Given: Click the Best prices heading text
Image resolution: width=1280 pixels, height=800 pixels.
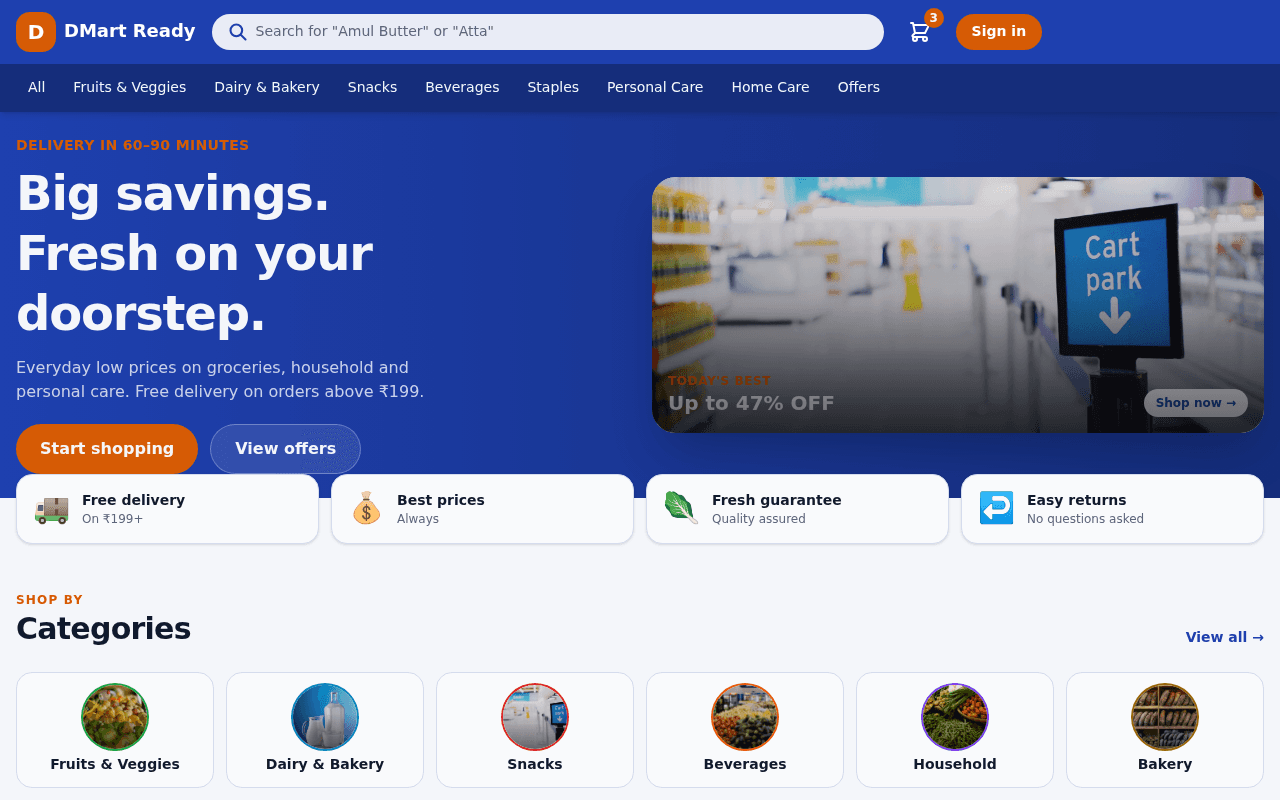Looking at the screenshot, I should tap(441, 500).
